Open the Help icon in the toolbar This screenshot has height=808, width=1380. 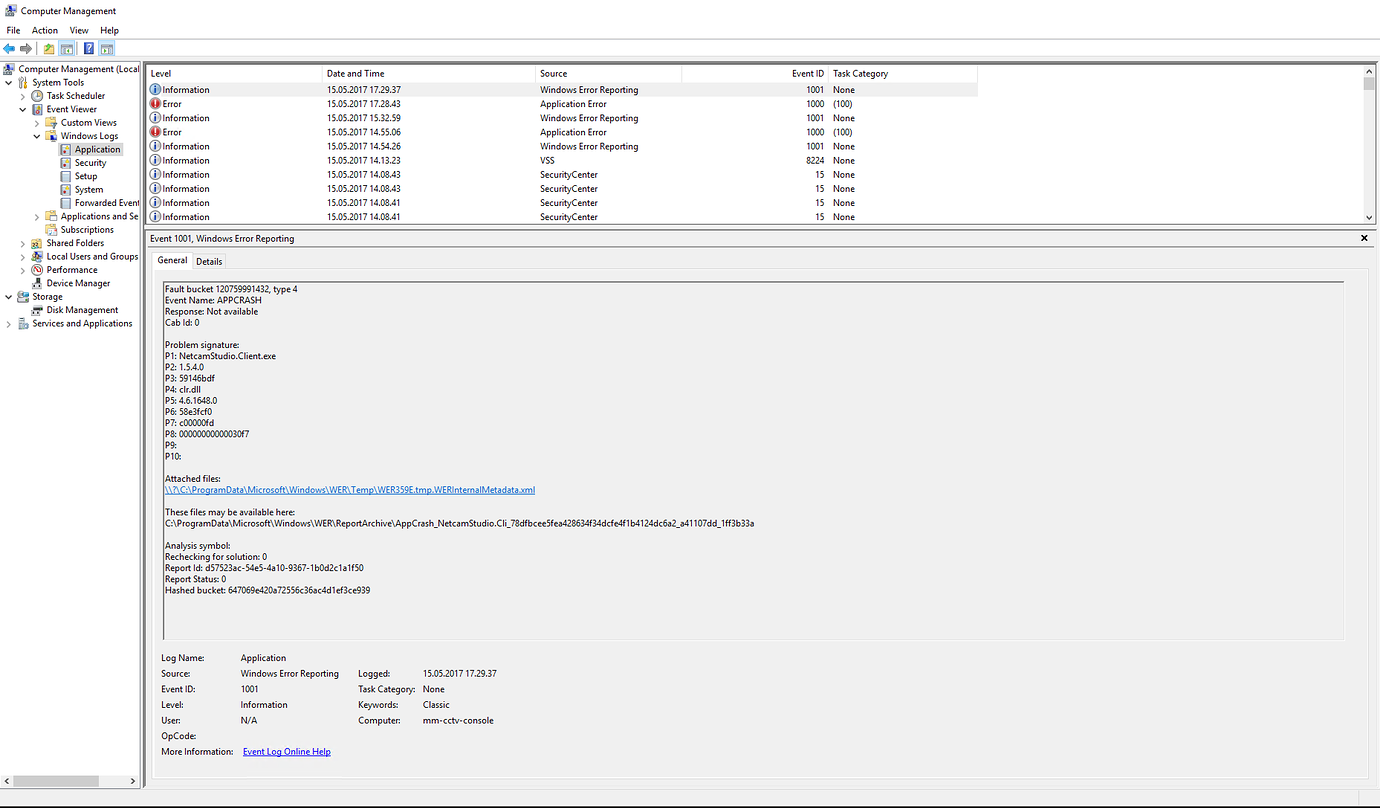click(88, 47)
